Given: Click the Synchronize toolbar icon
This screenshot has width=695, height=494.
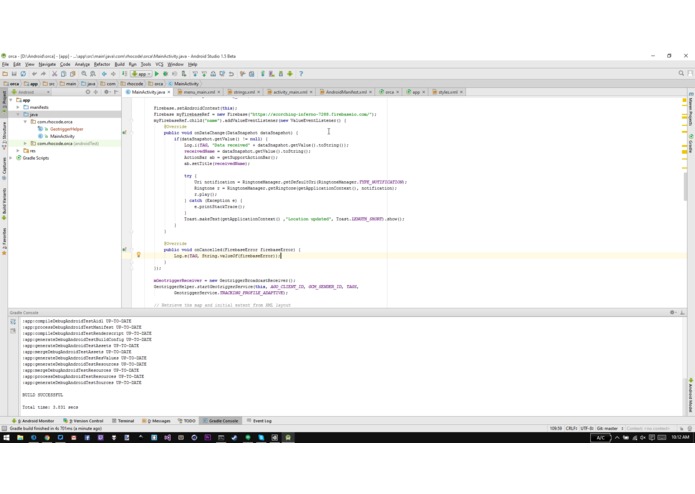Looking at the screenshot, I should click(x=23, y=74).
